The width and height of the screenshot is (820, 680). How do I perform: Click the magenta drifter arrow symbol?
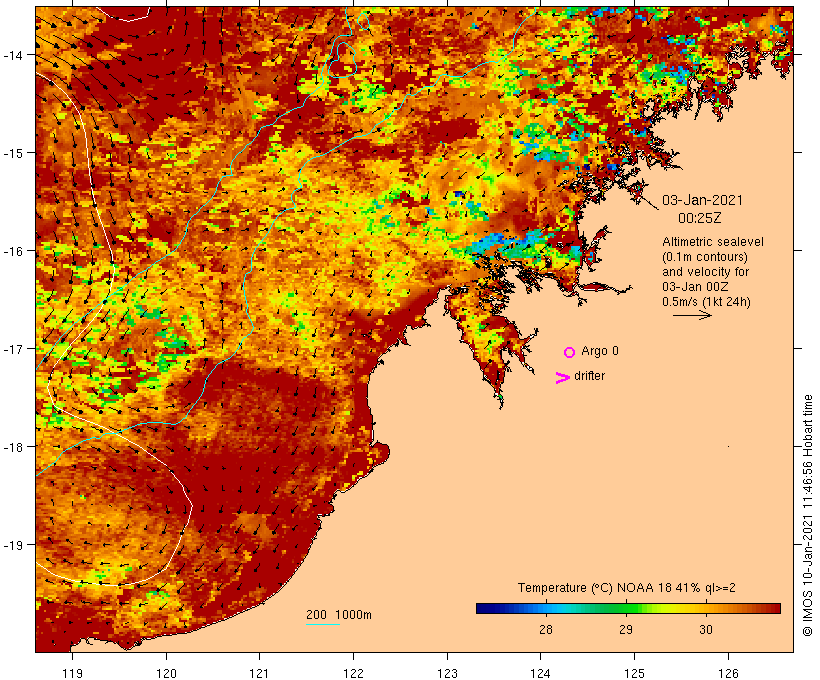coord(563,378)
